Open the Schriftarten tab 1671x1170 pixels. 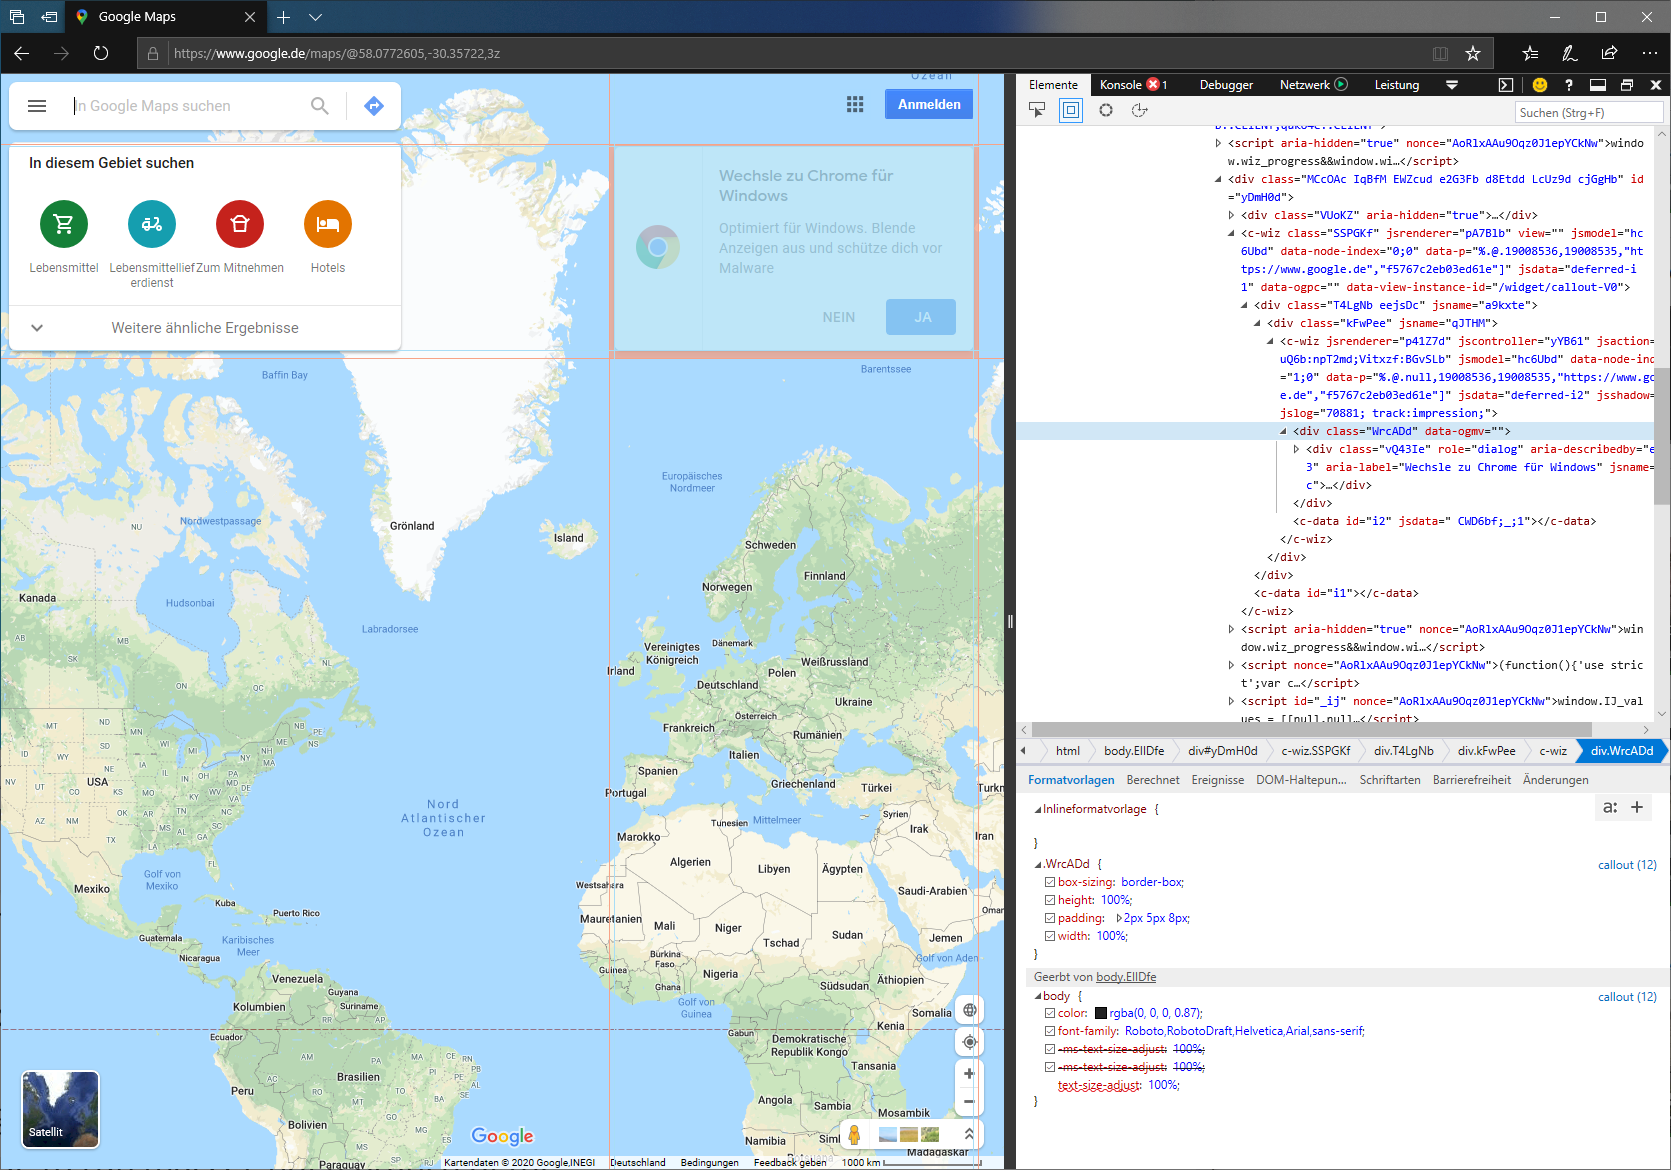point(1390,780)
